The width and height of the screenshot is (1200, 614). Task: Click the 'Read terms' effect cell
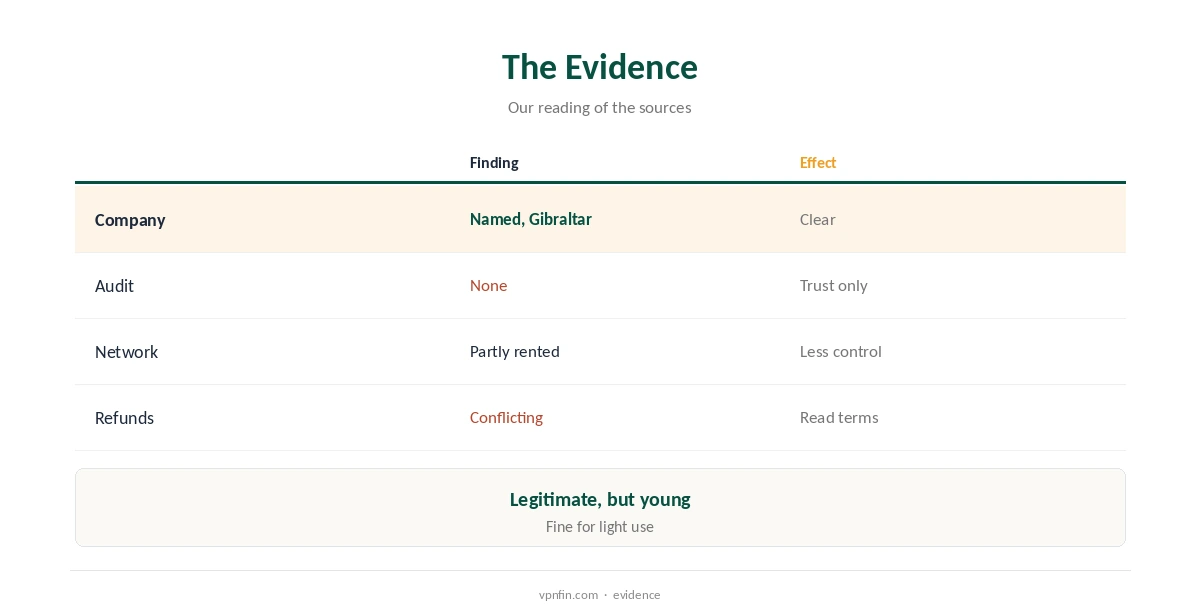pyautogui.click(x=839, y=417)
